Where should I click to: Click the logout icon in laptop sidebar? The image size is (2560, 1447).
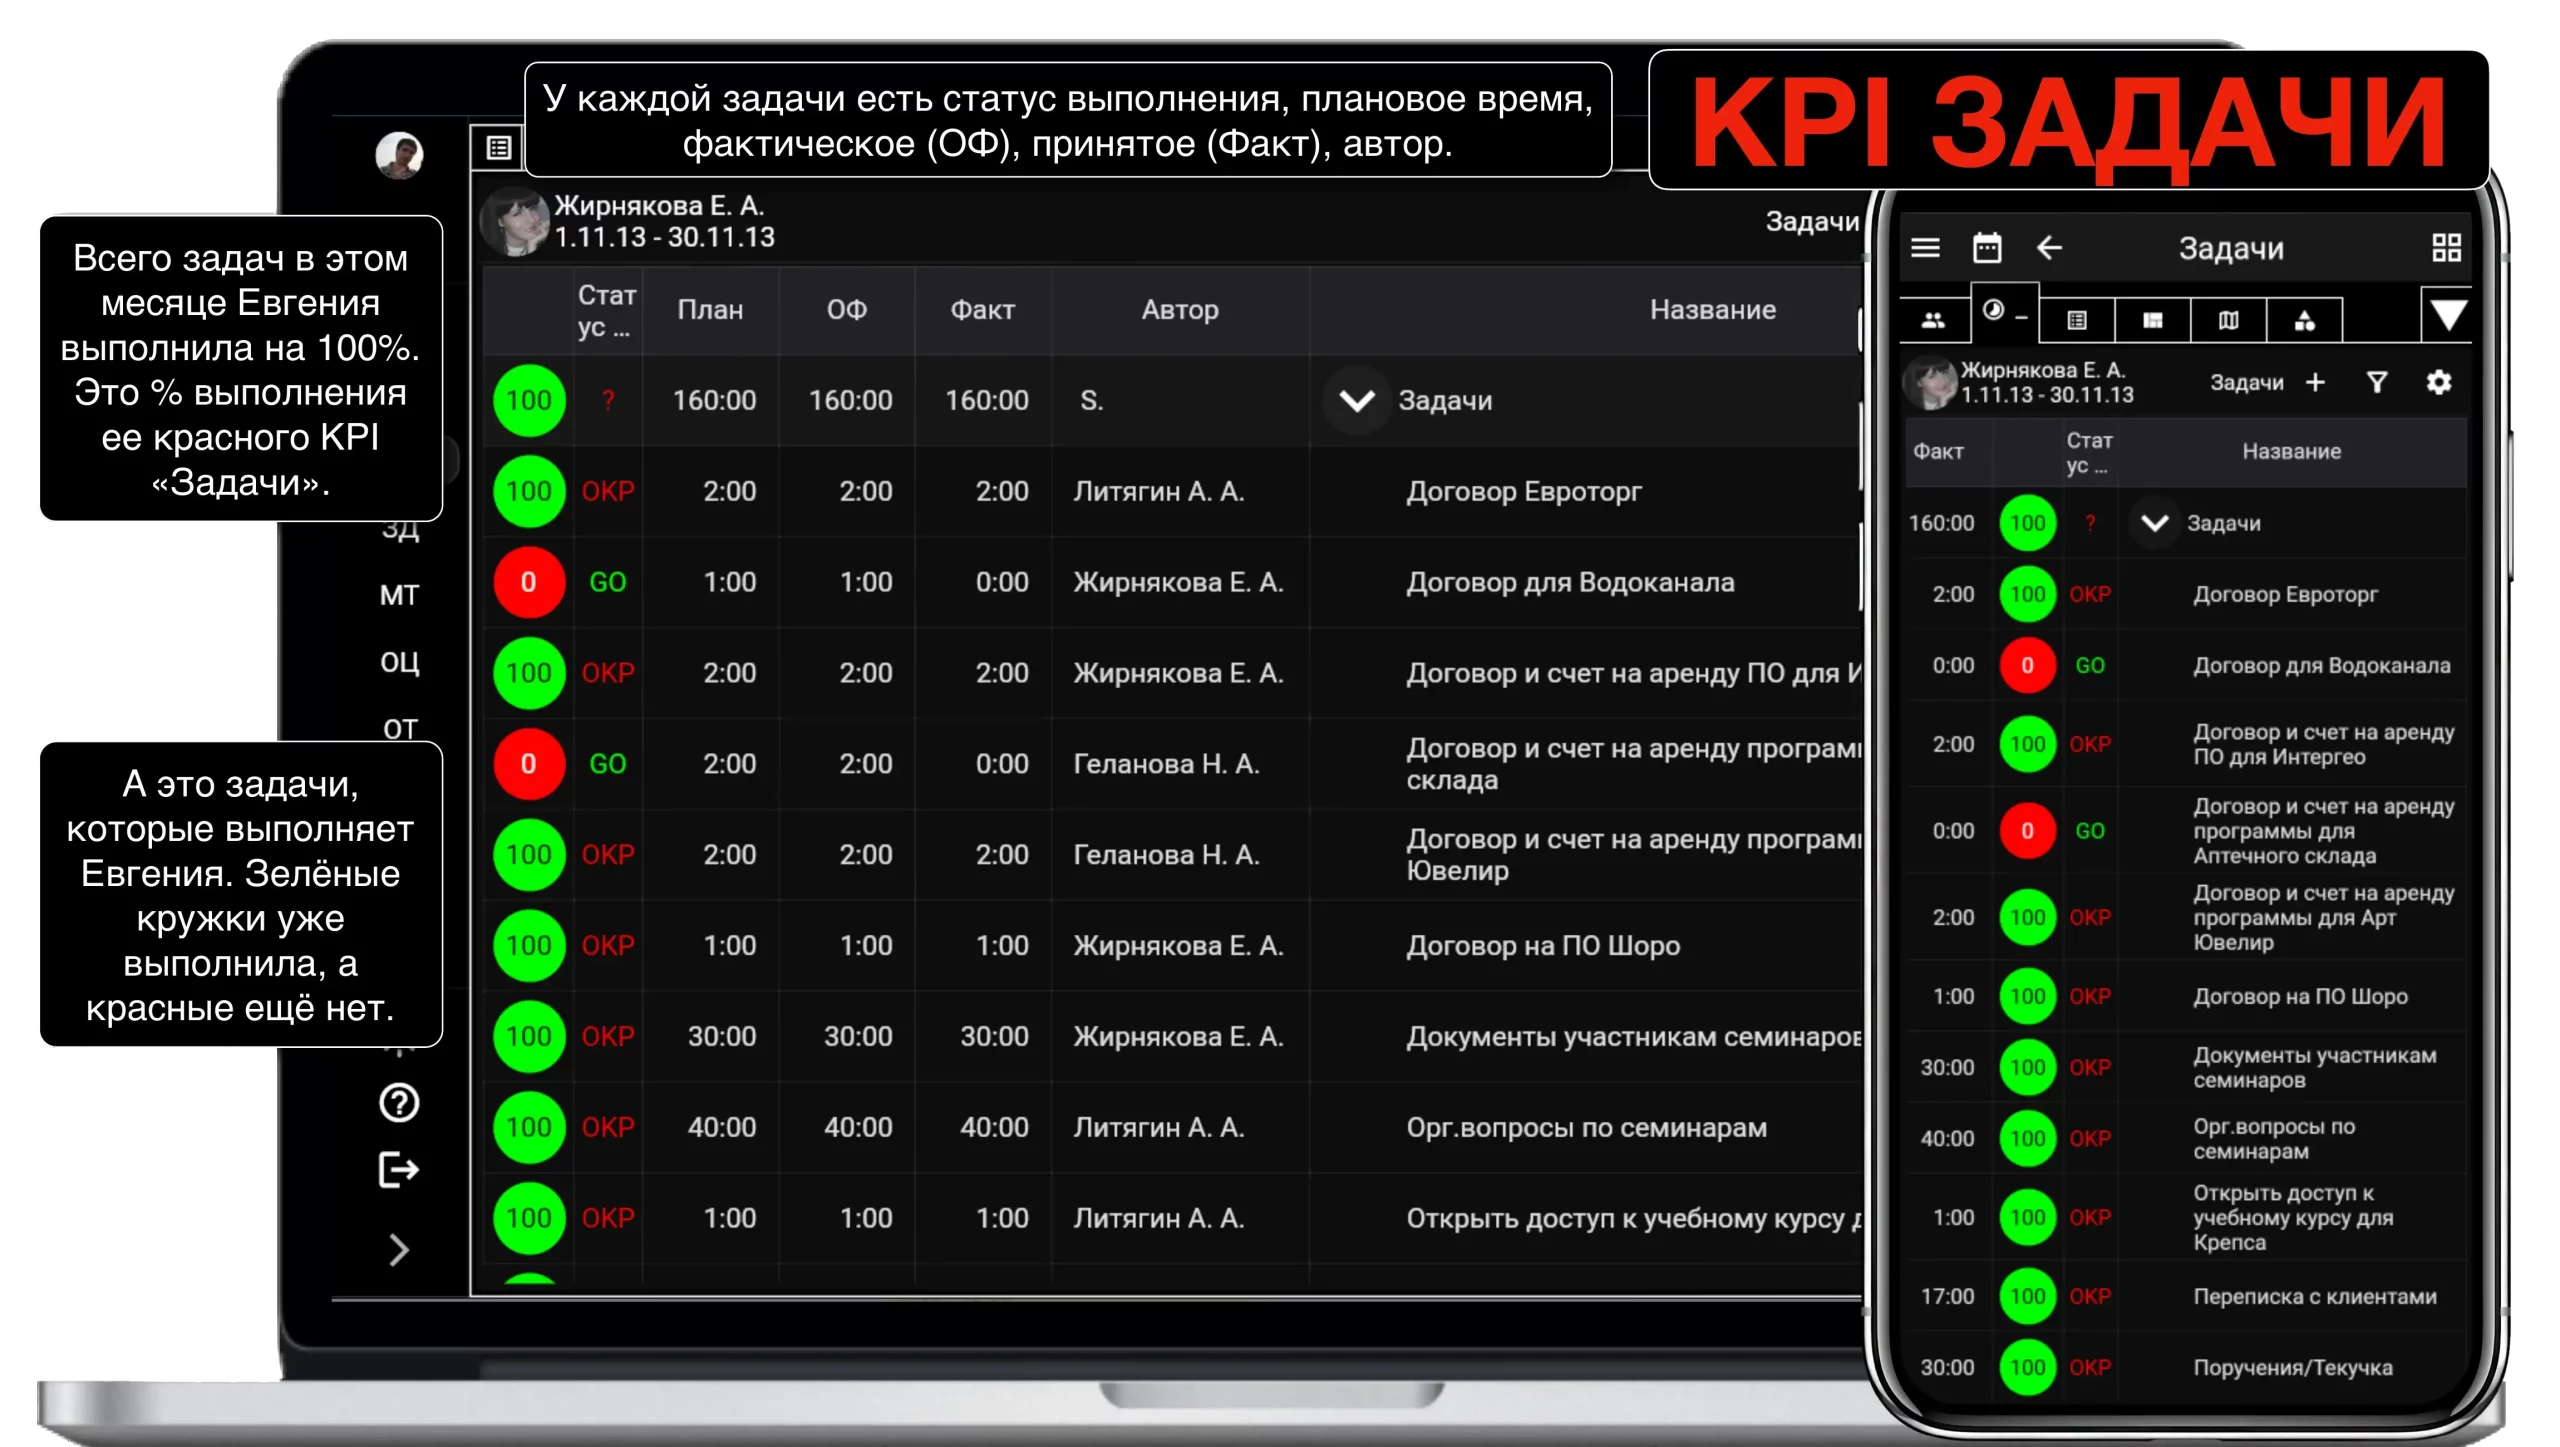[399, 1169]
